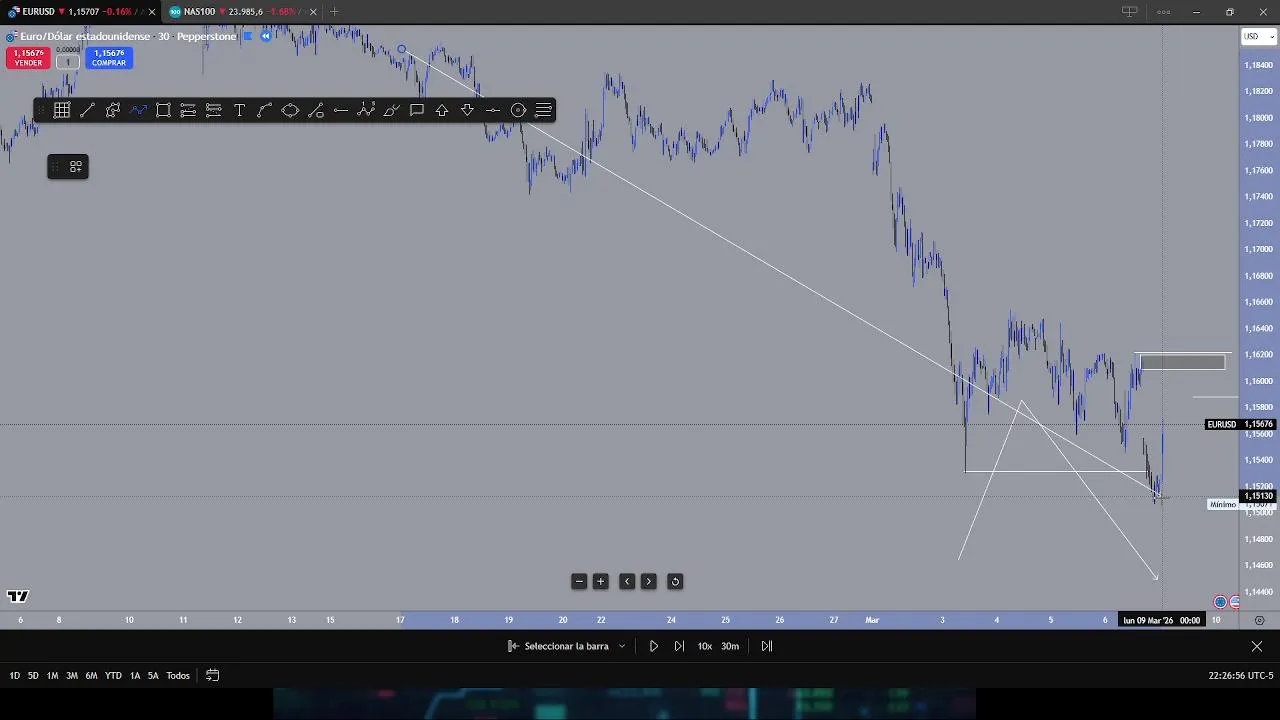Edit the order quantity field

[x=68, y=62]
